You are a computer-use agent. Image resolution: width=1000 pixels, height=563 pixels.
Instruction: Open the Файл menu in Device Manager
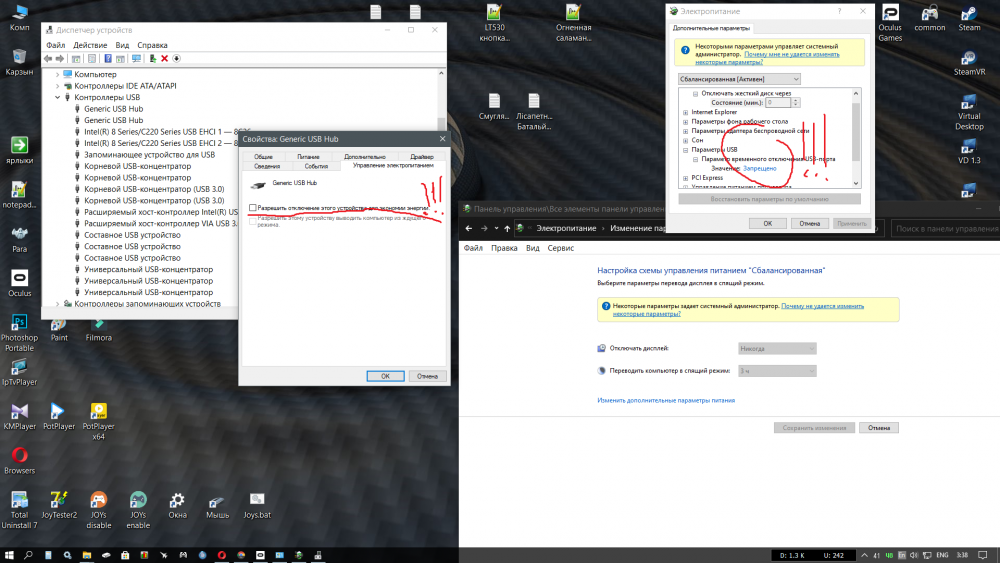click(x=55, y=45)
